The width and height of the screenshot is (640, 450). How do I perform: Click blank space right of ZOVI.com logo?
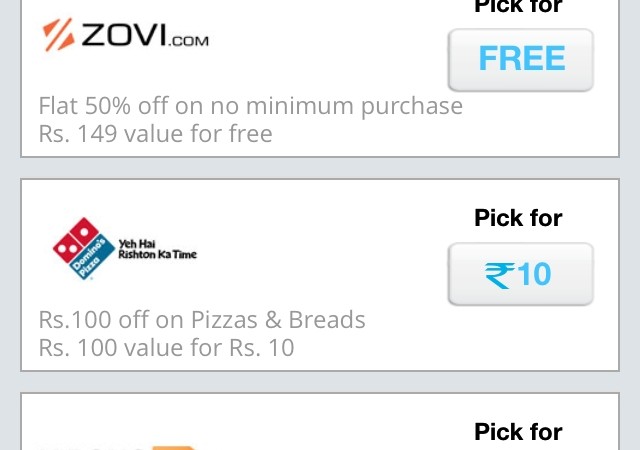327,35
